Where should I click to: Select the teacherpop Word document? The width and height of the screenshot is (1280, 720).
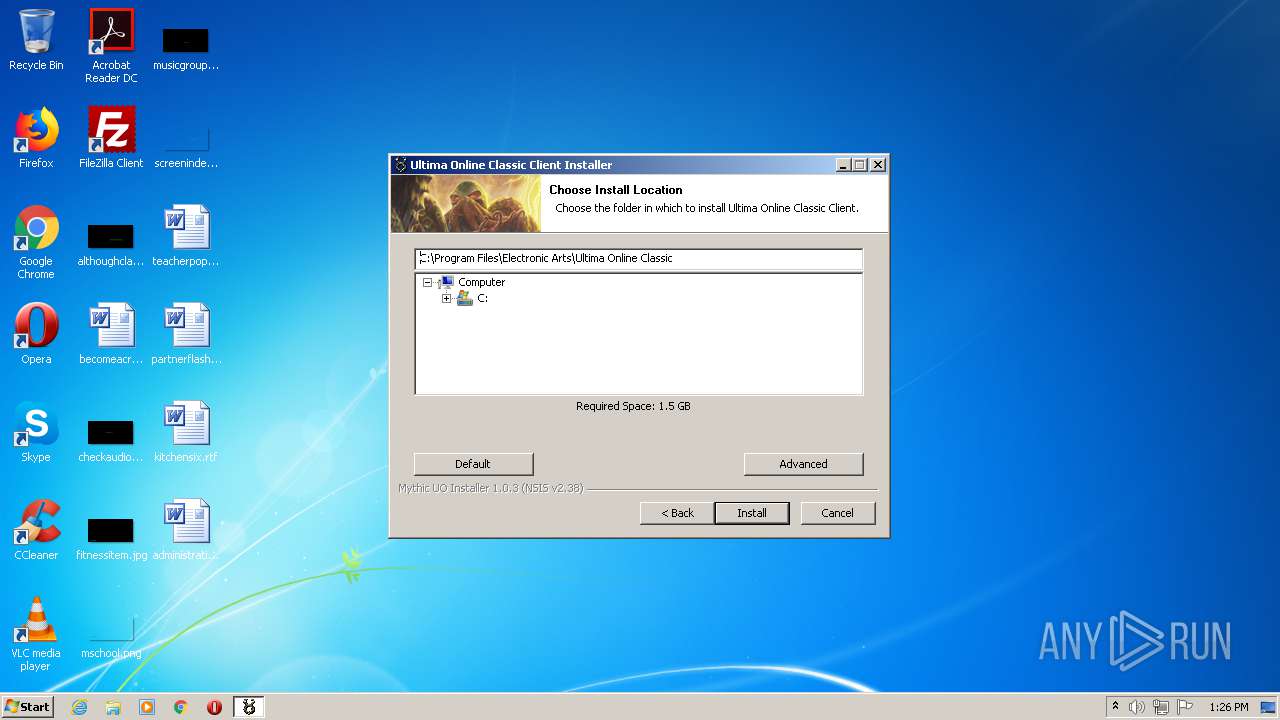pos(186,236)
